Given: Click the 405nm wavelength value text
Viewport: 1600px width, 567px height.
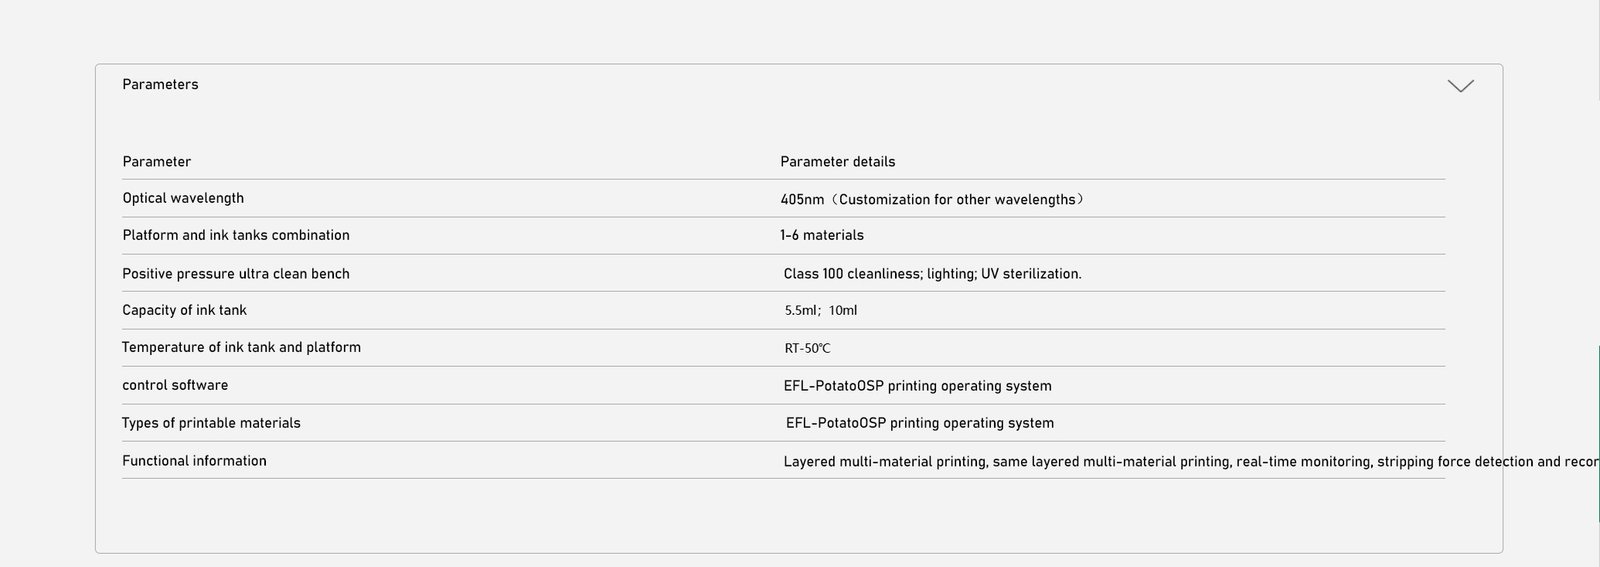Looking at the screenshot, I should click(932, 199).
